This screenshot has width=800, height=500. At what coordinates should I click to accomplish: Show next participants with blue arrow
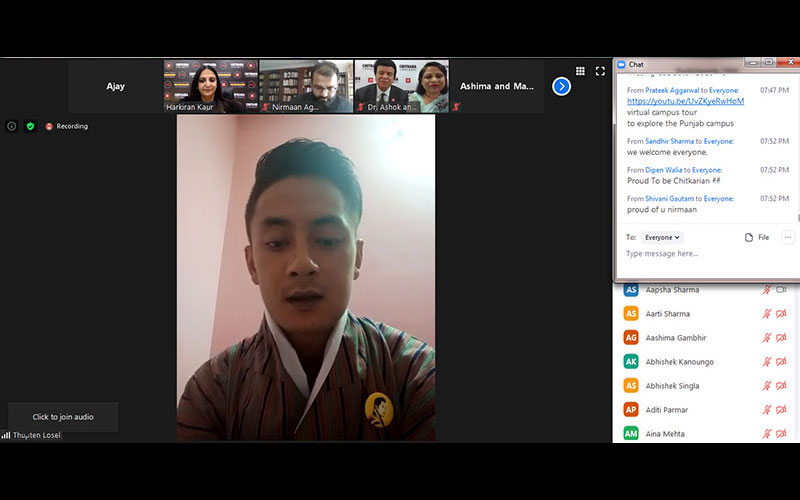point(561,86)
